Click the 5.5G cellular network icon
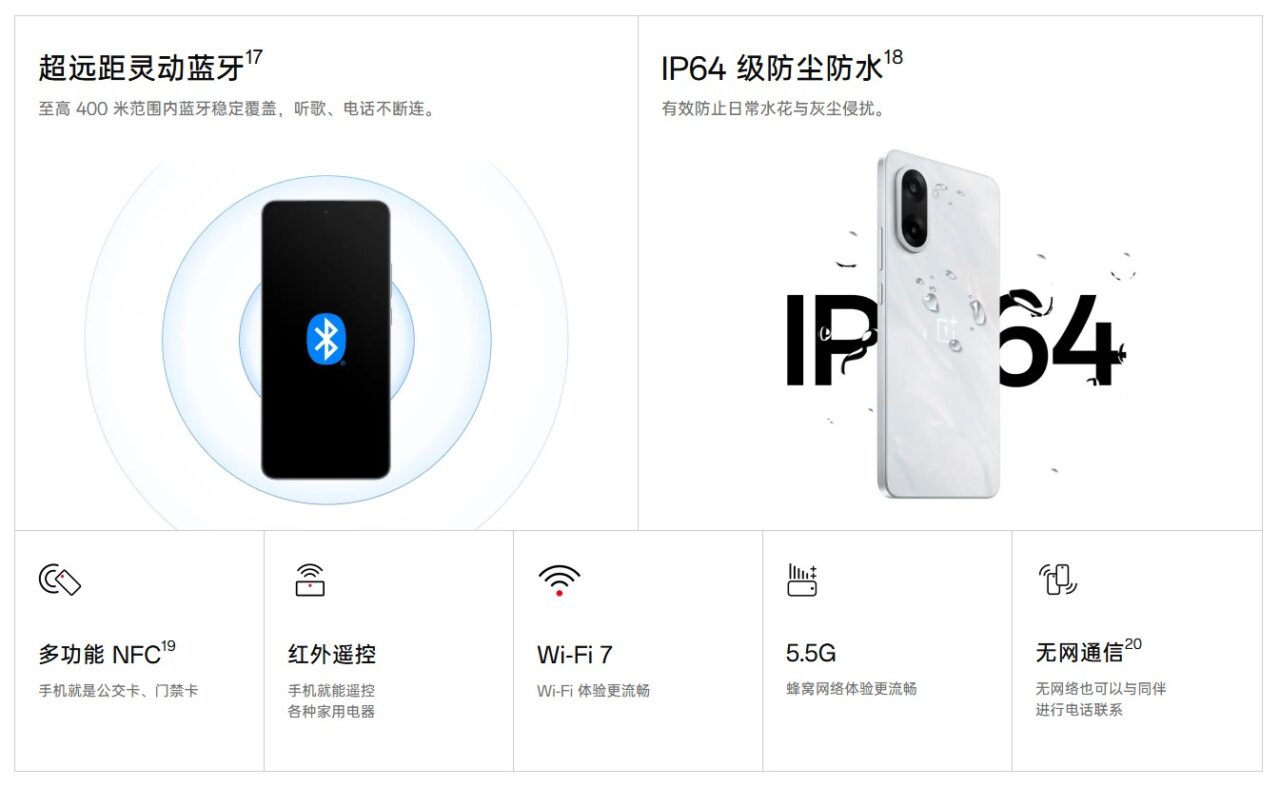 [802, 580]
